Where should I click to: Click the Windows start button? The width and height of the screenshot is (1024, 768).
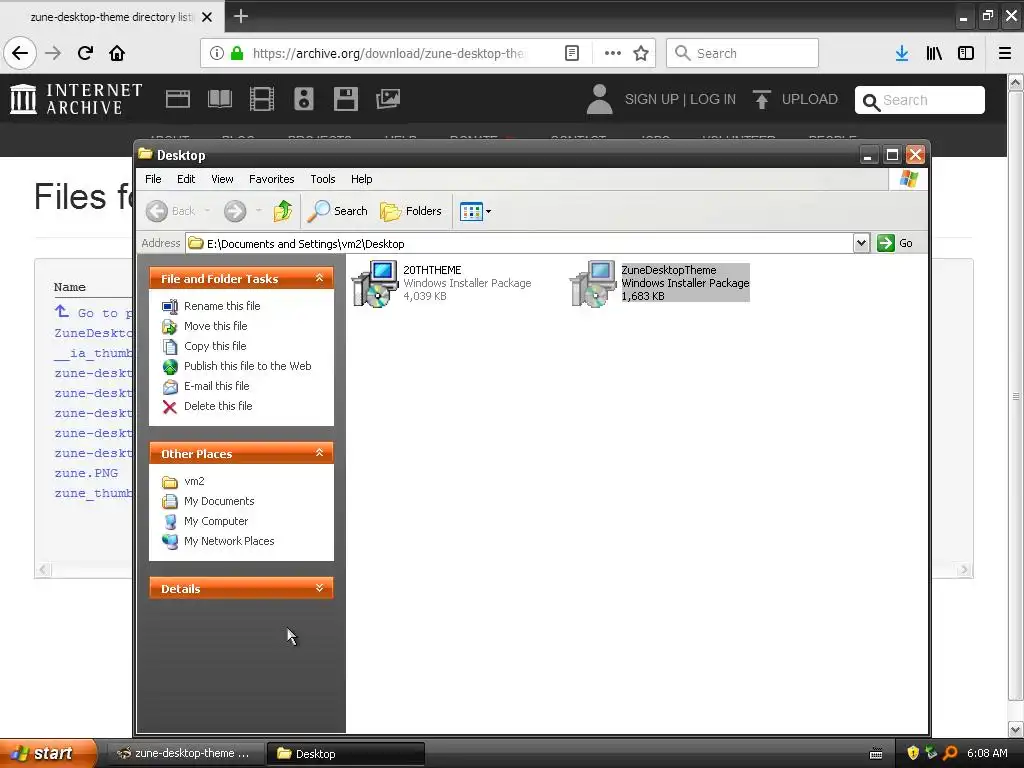pyautogui.click(x=48, y=754)
